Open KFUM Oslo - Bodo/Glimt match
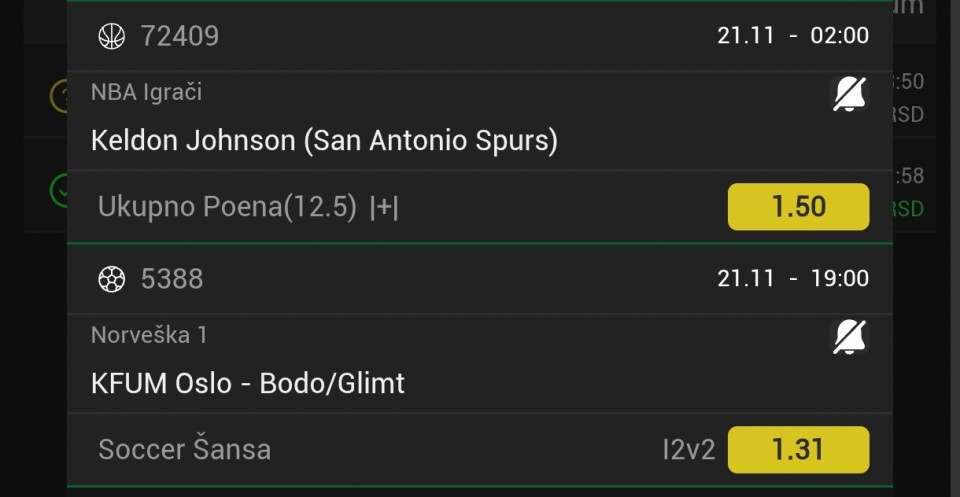The height and width of the screenshot is (497, 960). coord(248,383)
